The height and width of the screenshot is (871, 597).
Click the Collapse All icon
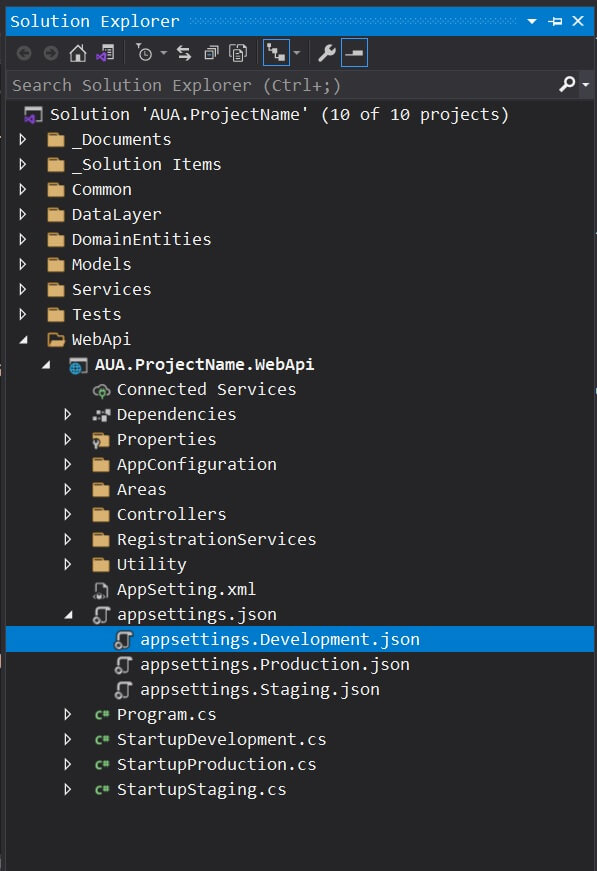tap(211, 53)
